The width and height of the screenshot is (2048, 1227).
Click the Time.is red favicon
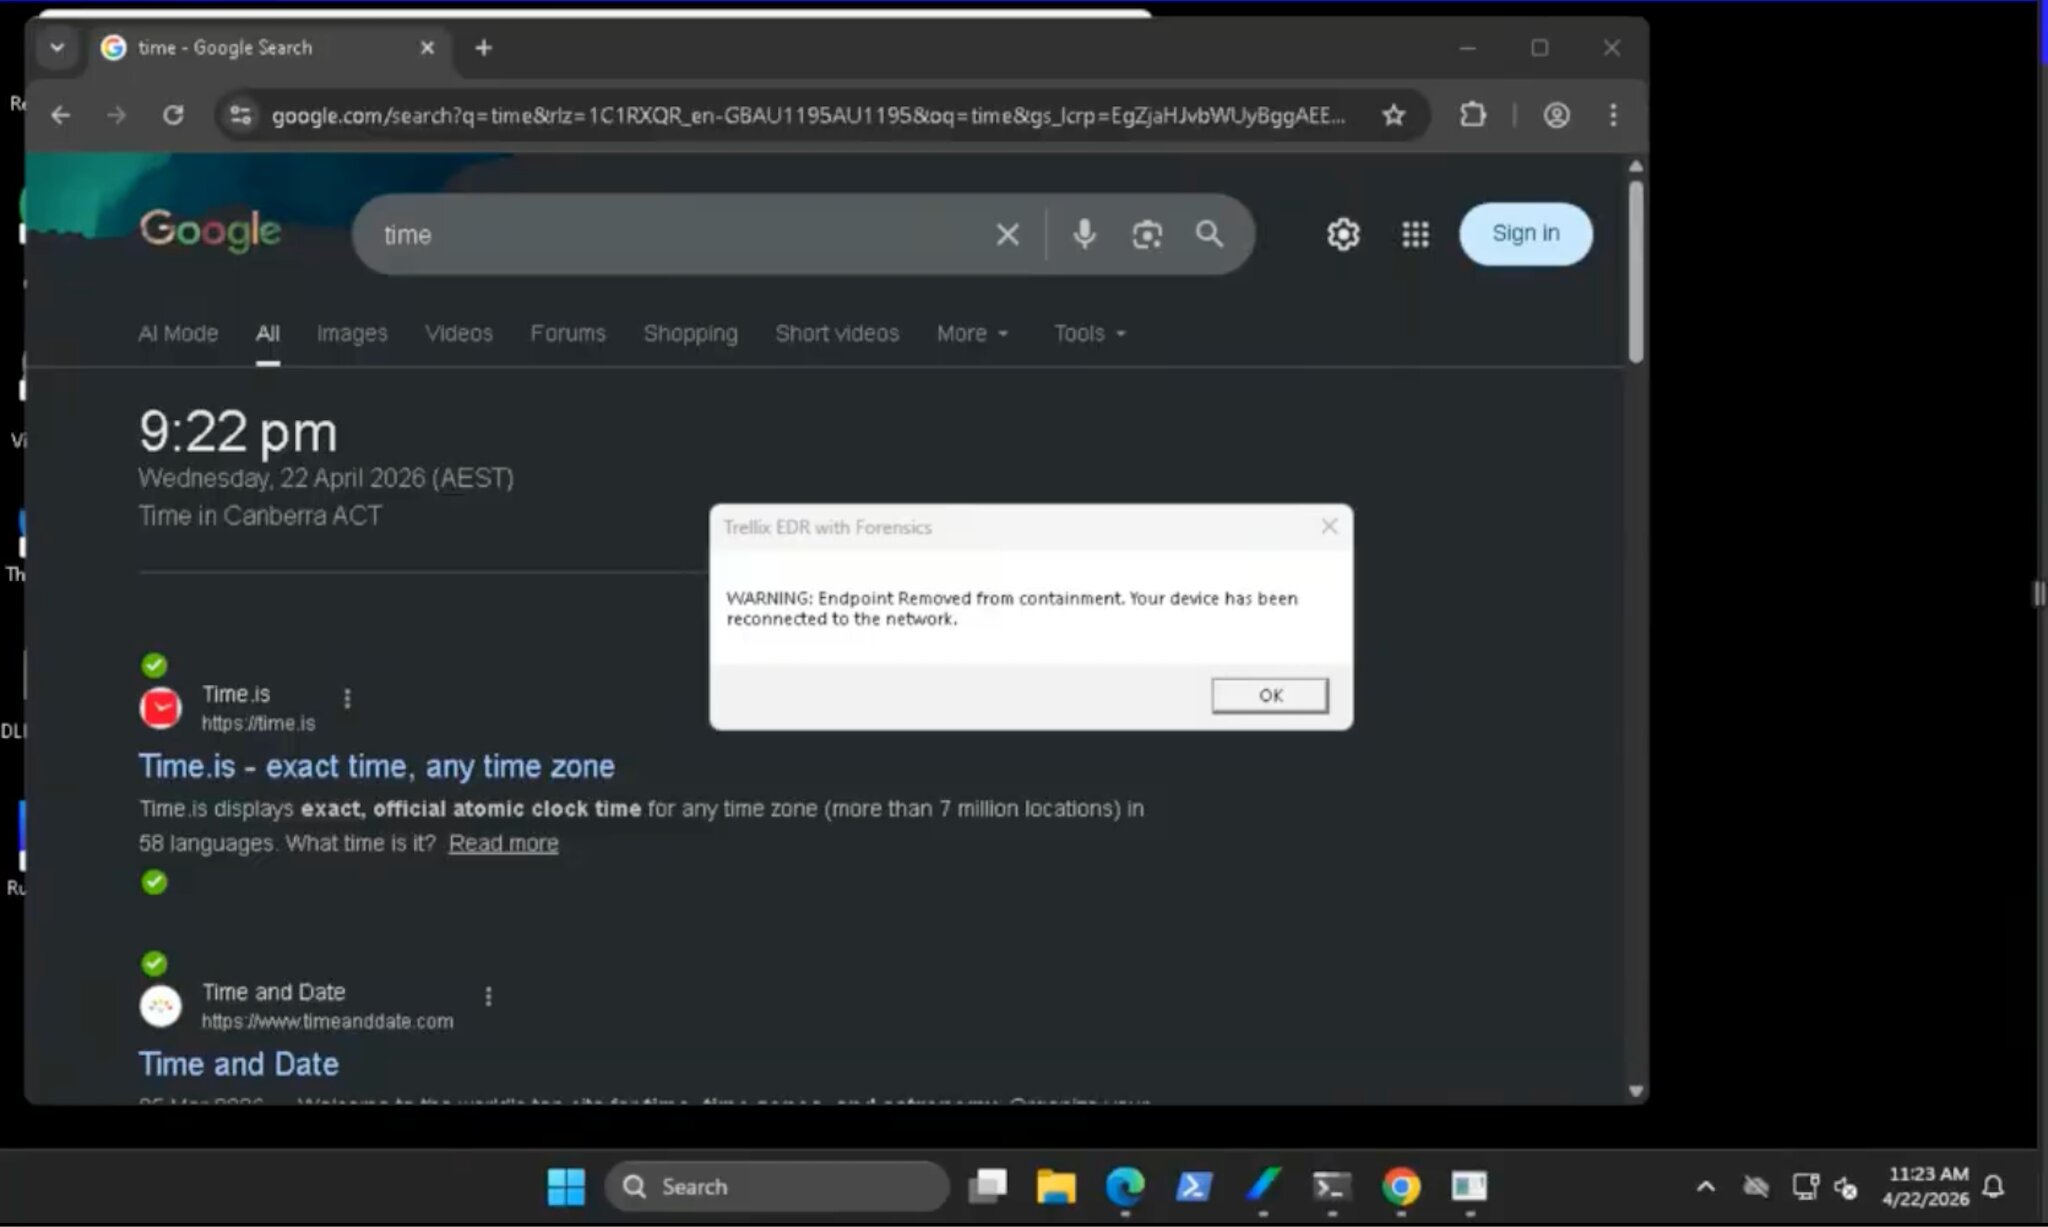[160, 708]
